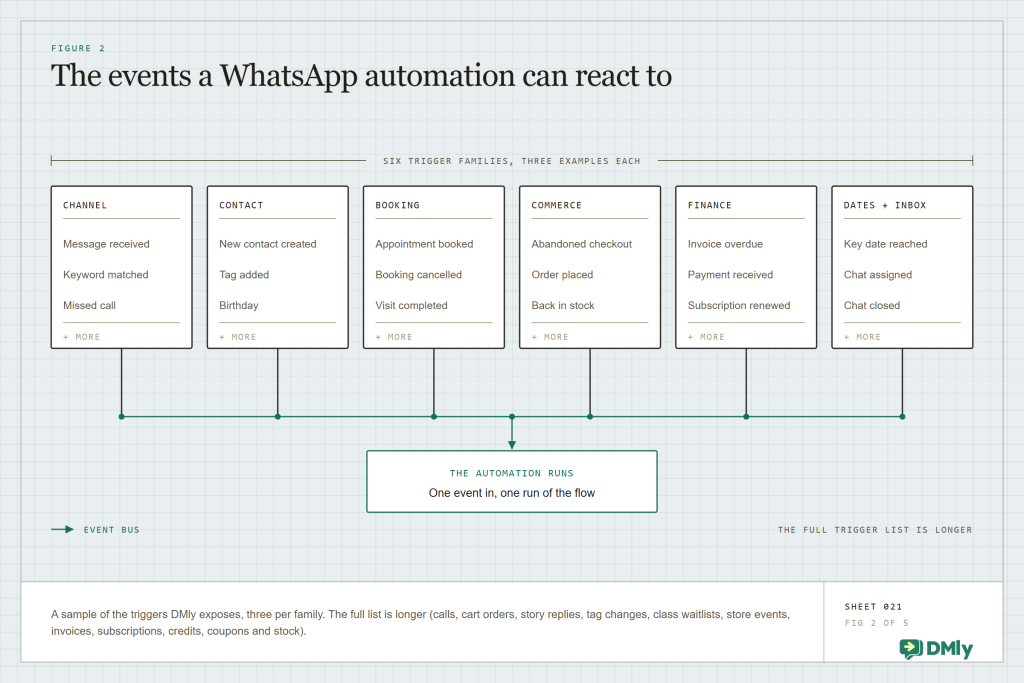Select 'Back in stock' trigger
This screenshot has width=1024, height=683.
pos(563,306)
